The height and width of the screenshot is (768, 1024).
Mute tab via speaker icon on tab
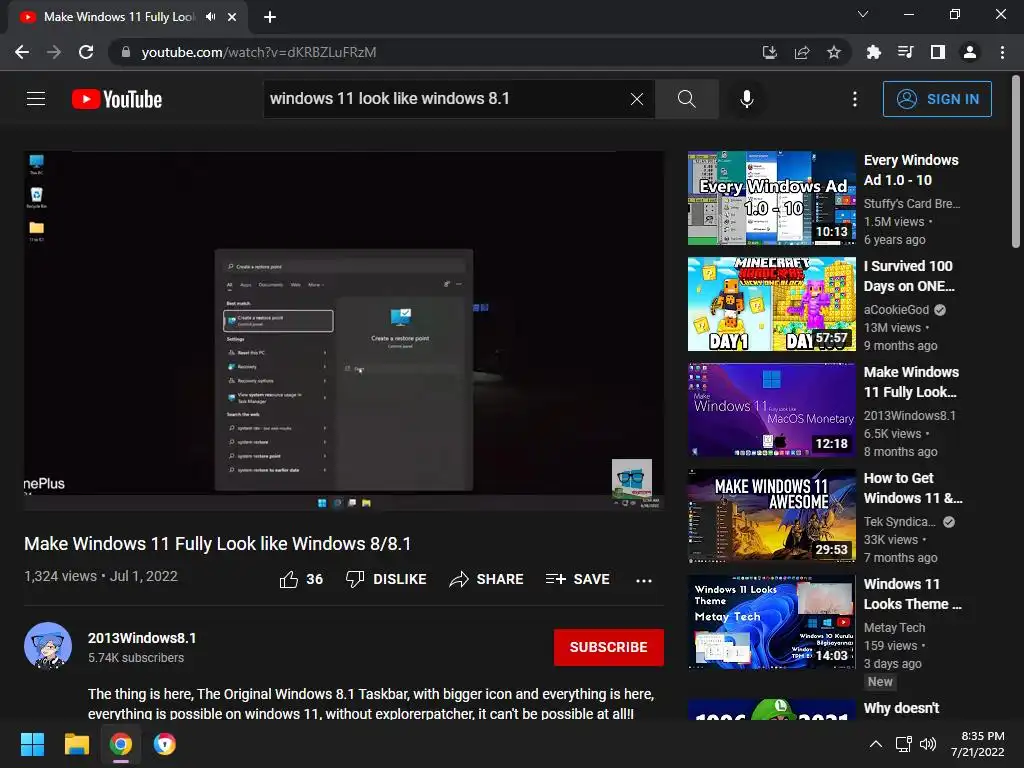[210, 17]
